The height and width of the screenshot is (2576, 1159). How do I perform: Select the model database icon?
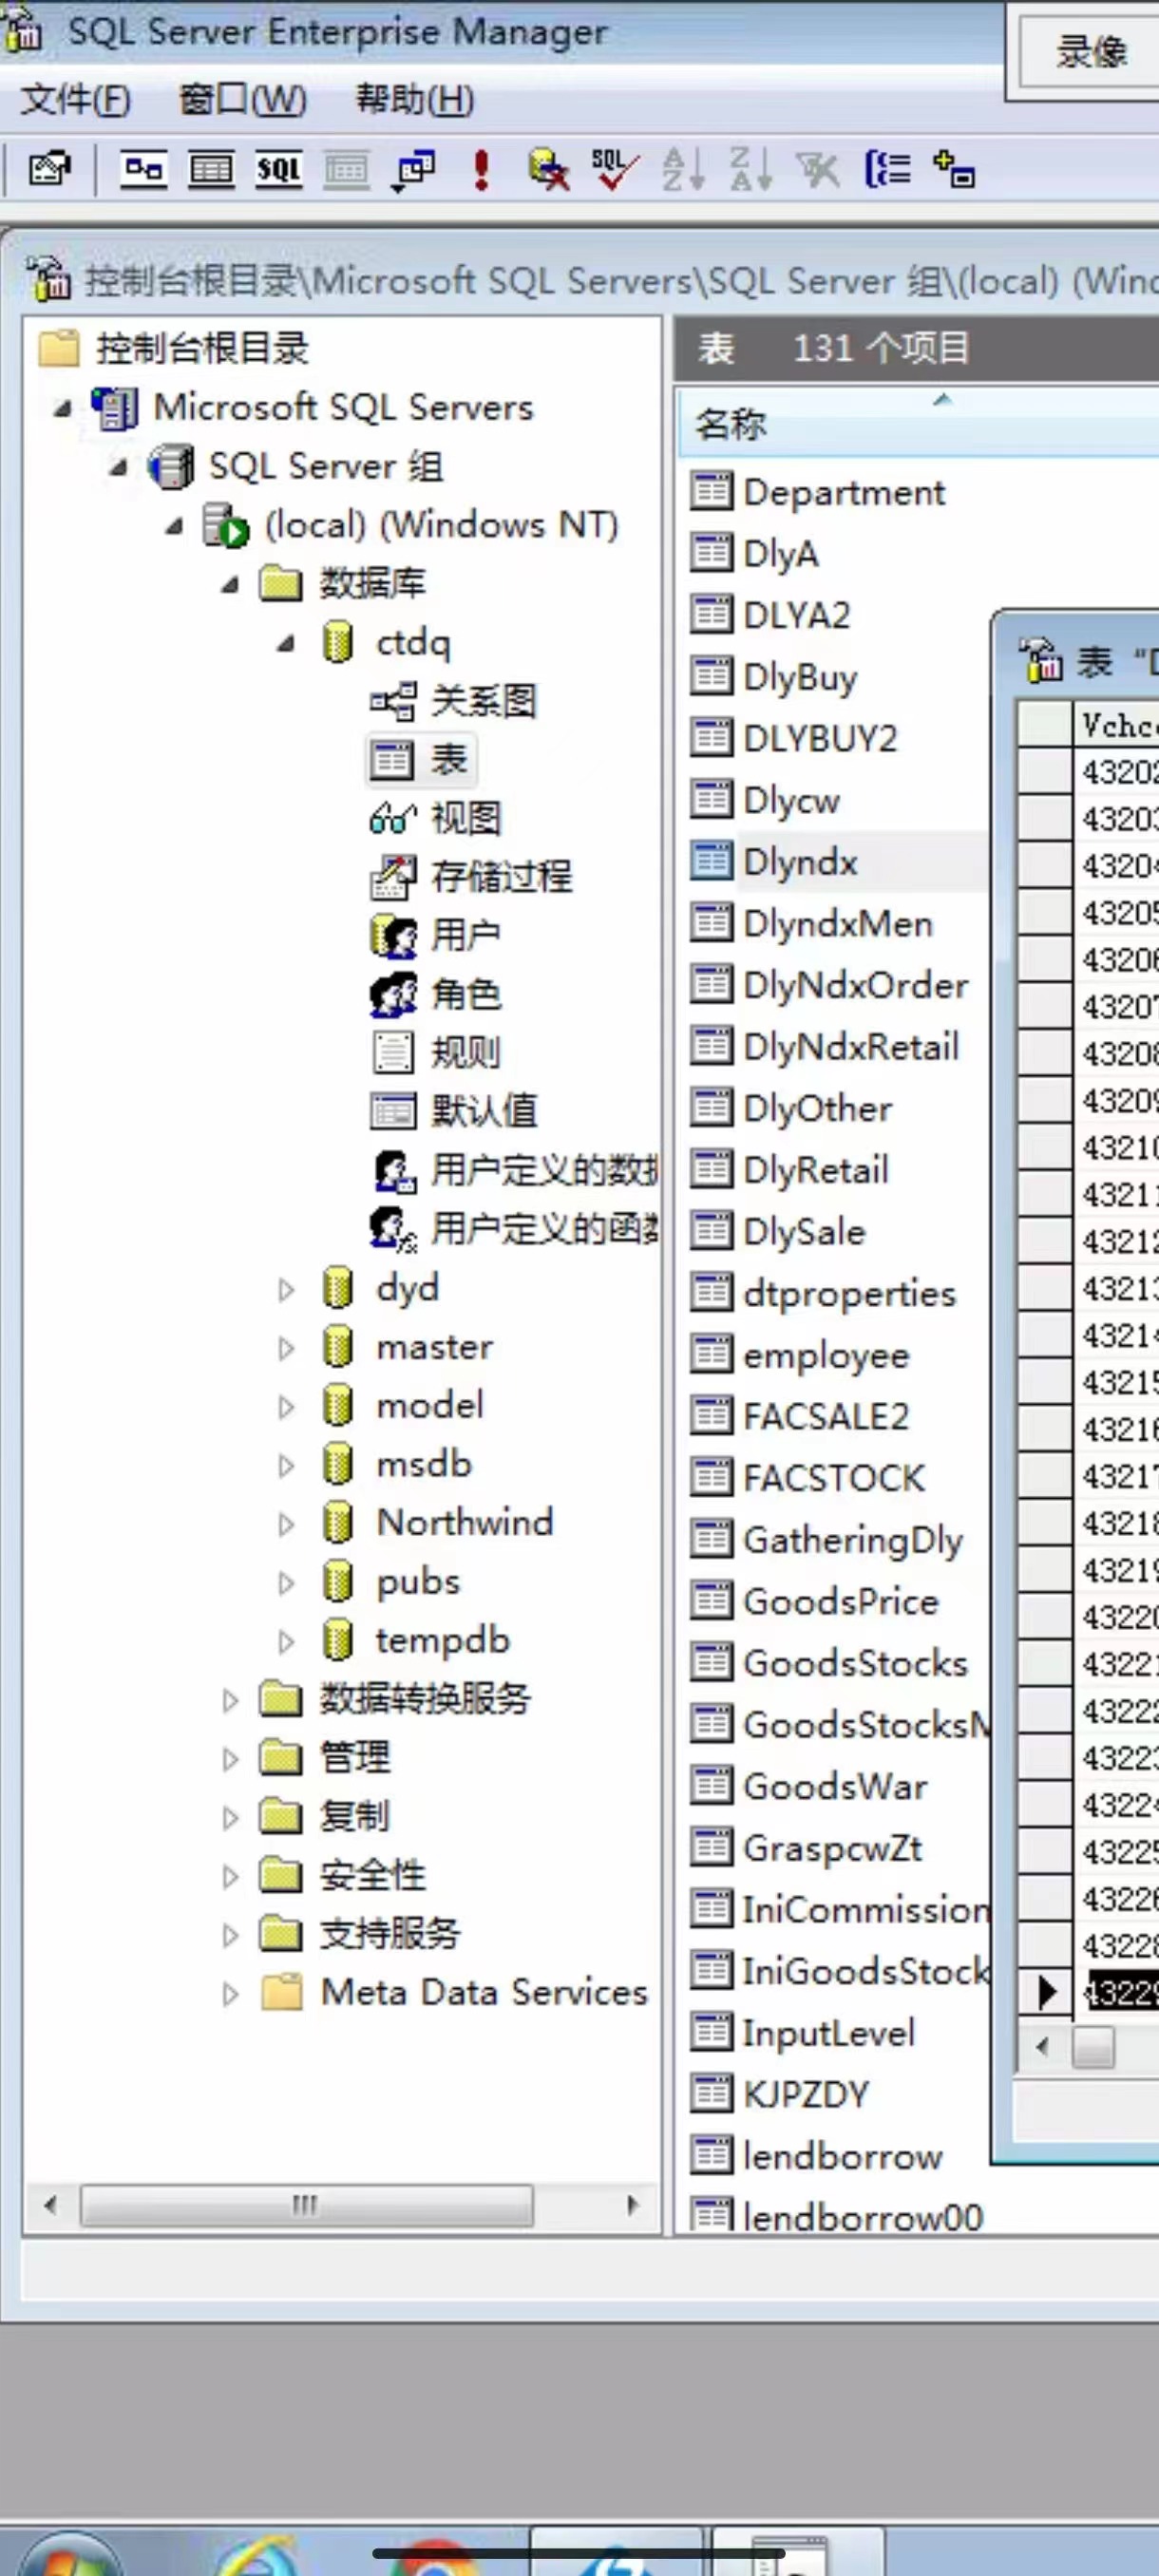[x=338, y=1407]
